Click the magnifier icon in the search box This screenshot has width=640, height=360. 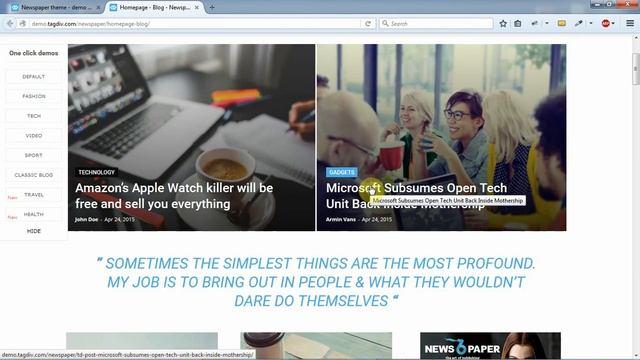385,24
